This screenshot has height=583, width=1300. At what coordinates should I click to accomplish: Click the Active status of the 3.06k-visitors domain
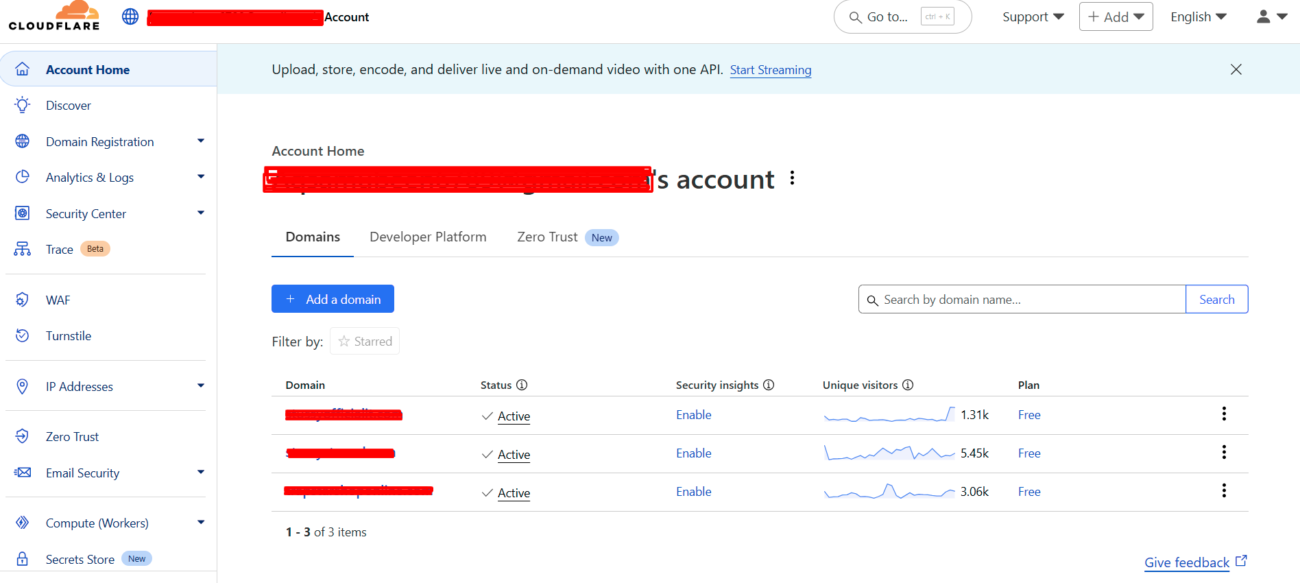tap(514, 493)
